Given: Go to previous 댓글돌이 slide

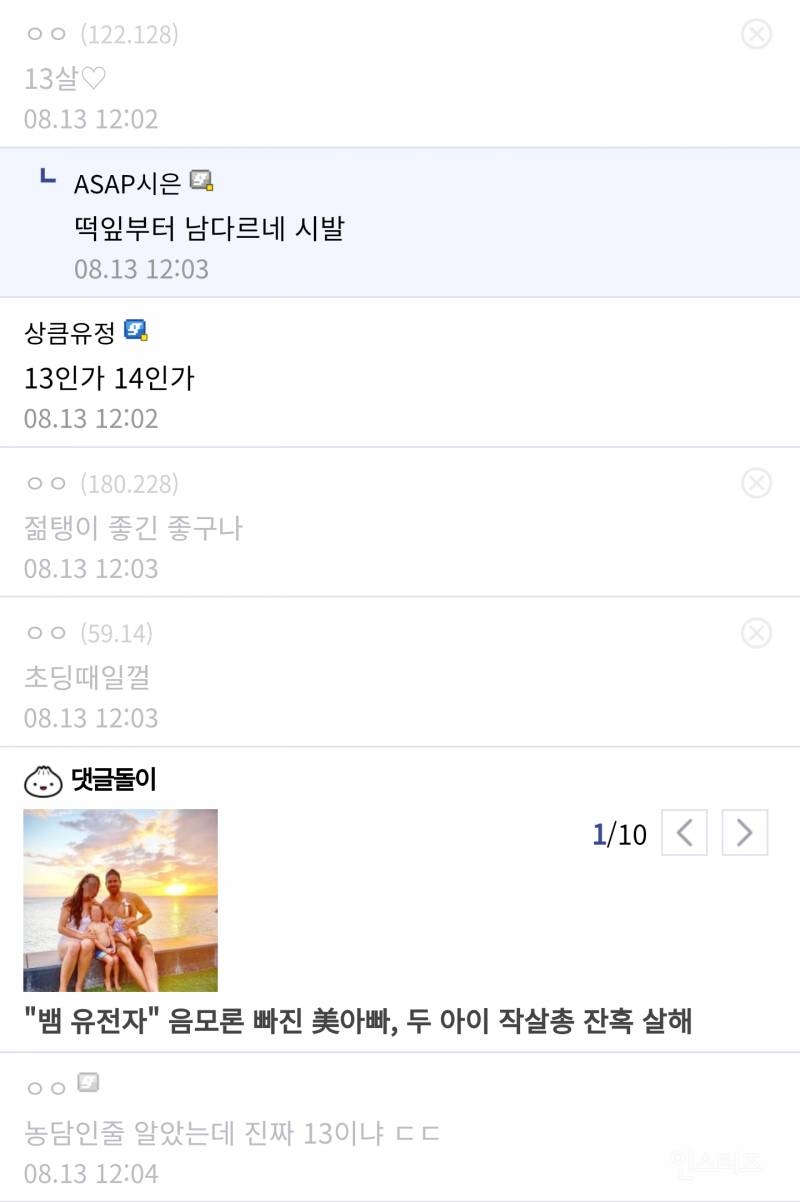Looking at the screenshot, I should tap(686, 833).
